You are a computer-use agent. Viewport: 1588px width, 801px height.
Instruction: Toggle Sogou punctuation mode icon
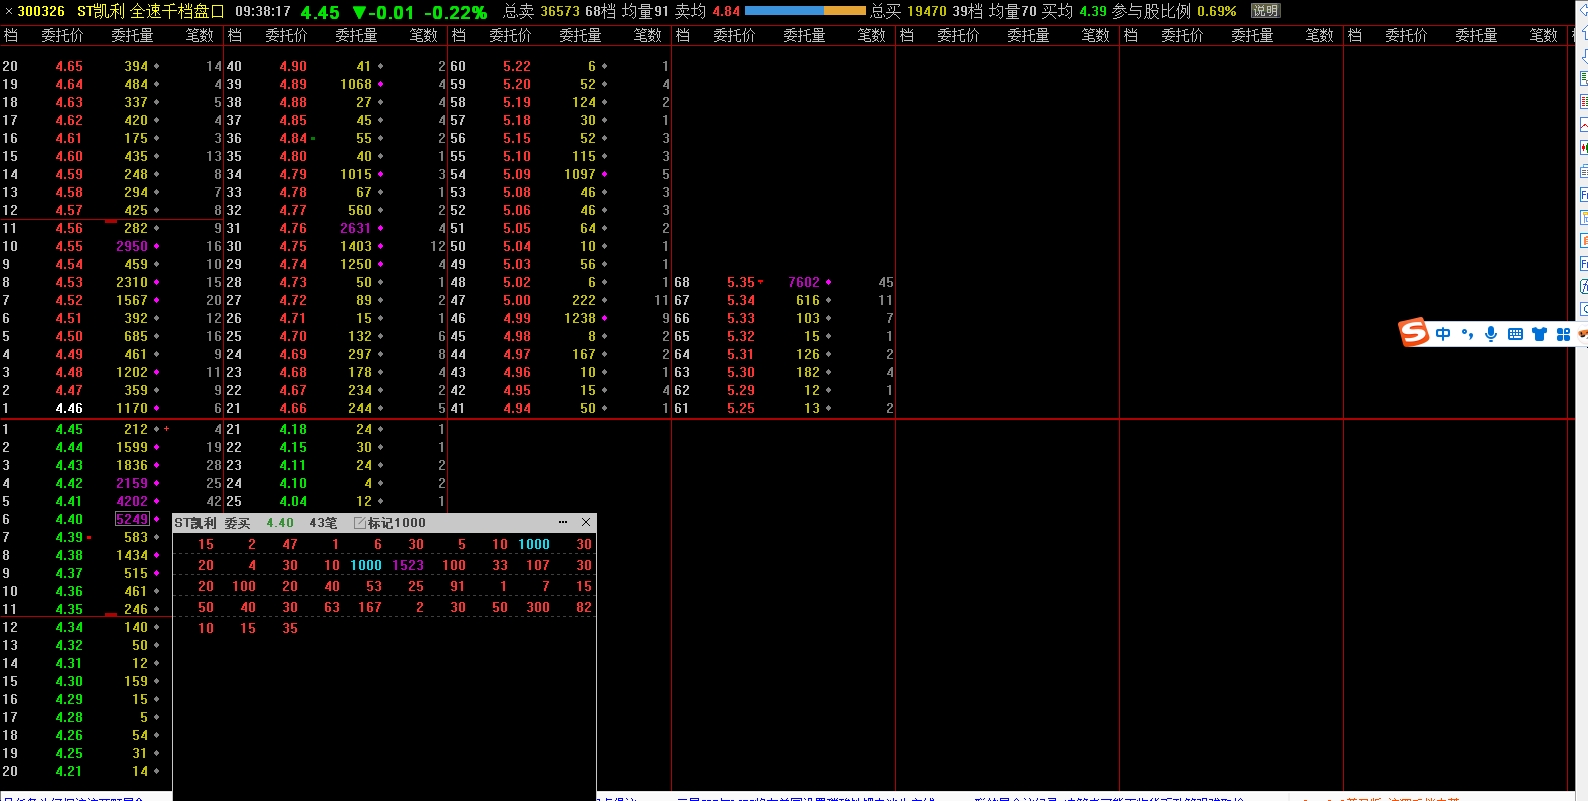[x=1467, y=334]
